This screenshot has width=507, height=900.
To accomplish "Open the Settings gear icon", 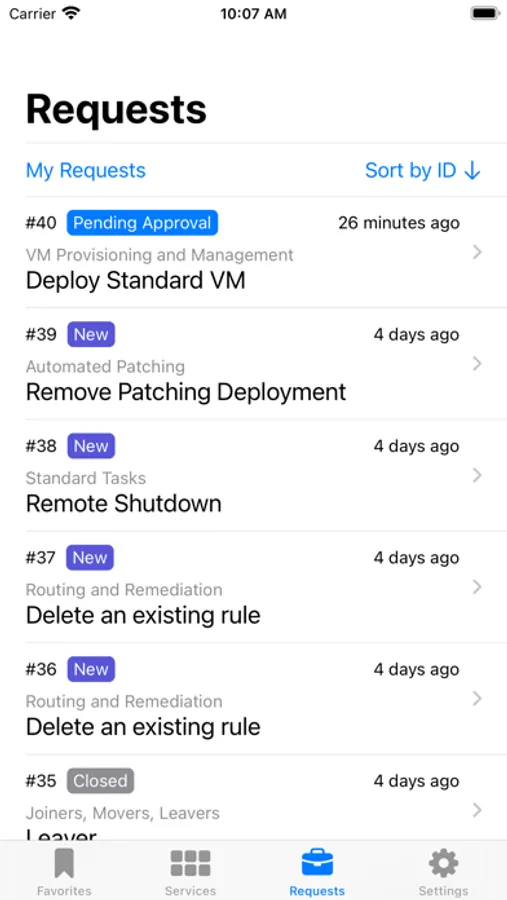I will (443, 864).
